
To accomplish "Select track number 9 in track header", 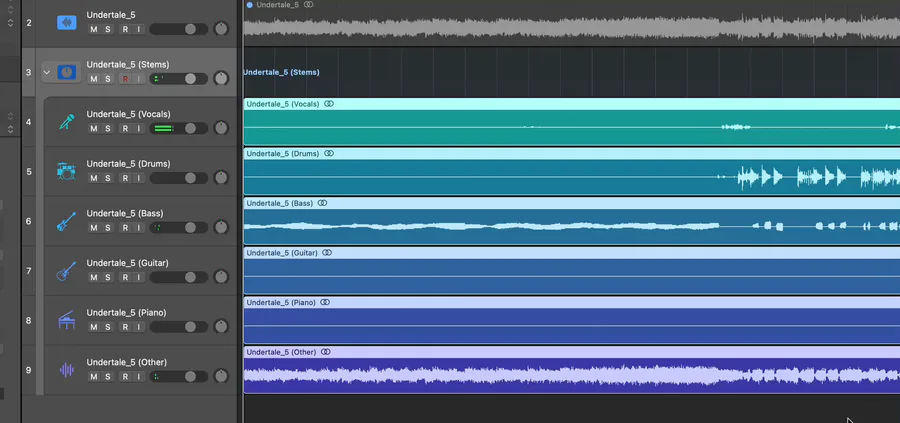I will (29, 370).
